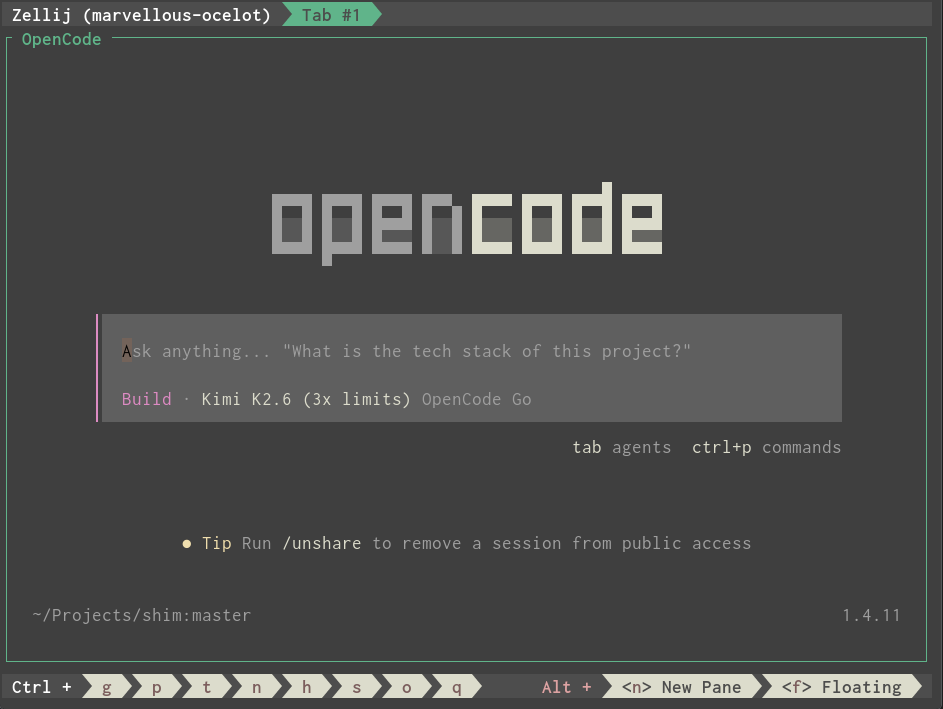Select the Zellij lock mode 'g' icon
The height and width of the screenshot is (709, 943).
pyautogui.click(x=106, y=687)
